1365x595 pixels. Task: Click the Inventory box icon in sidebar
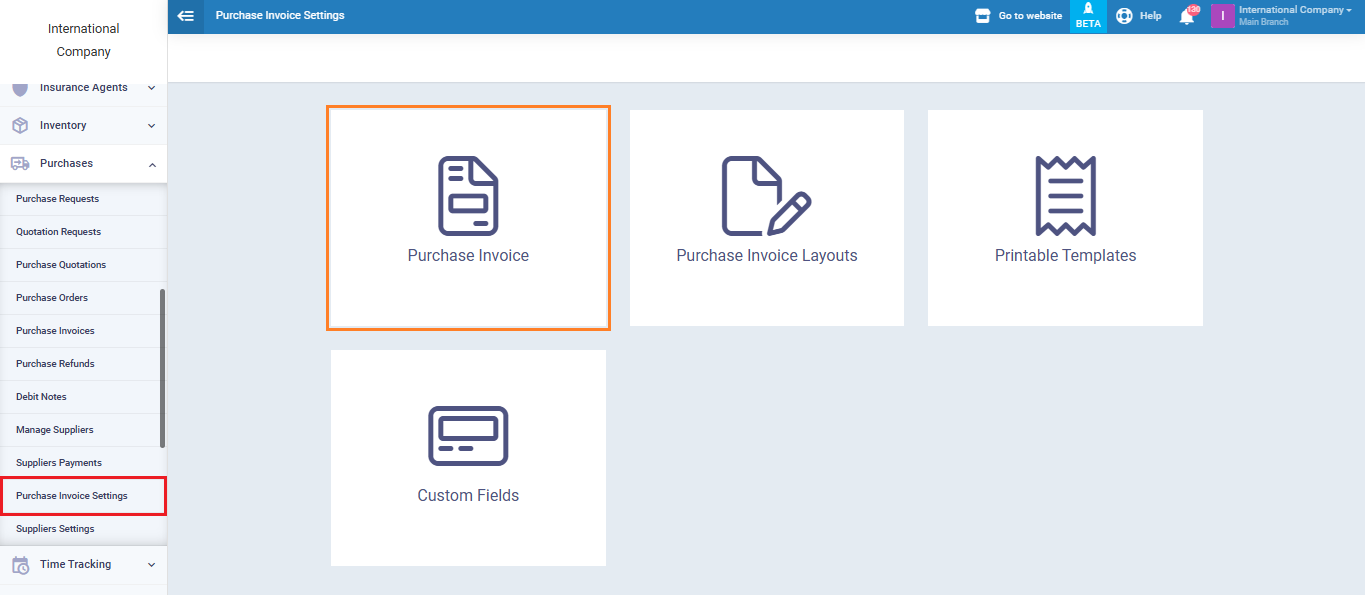[20, 126]
